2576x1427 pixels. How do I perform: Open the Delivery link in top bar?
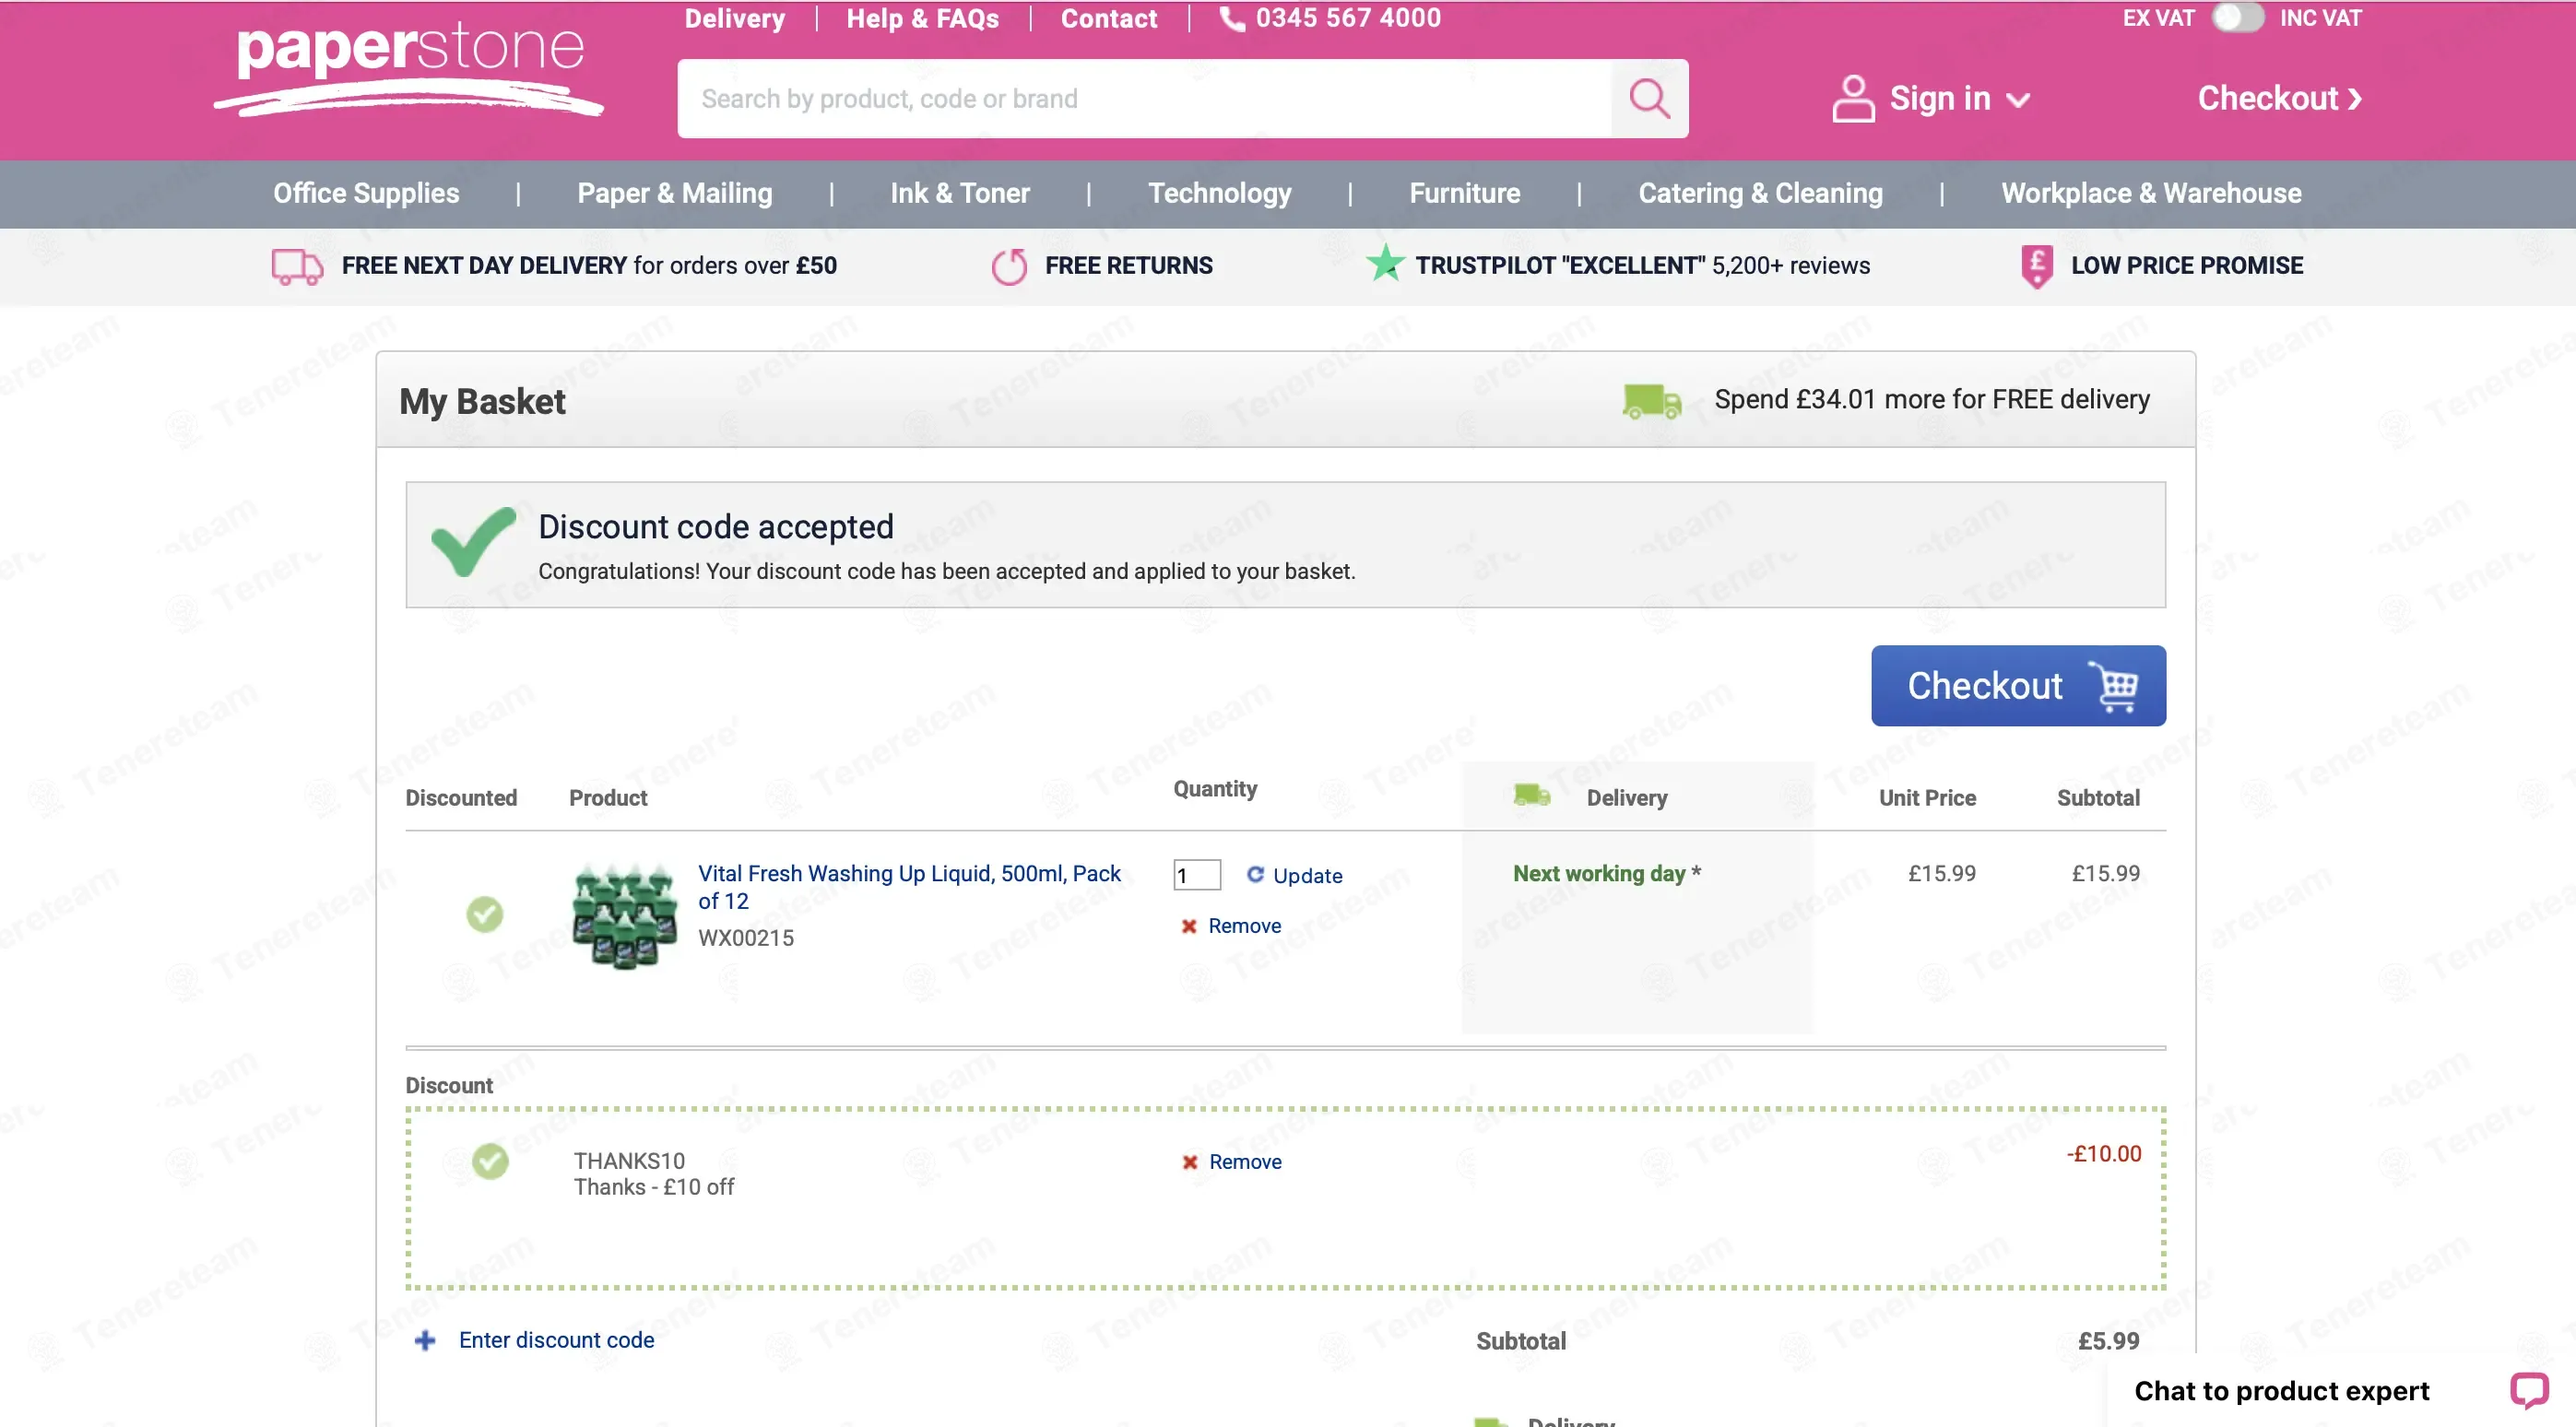point(734,19)
